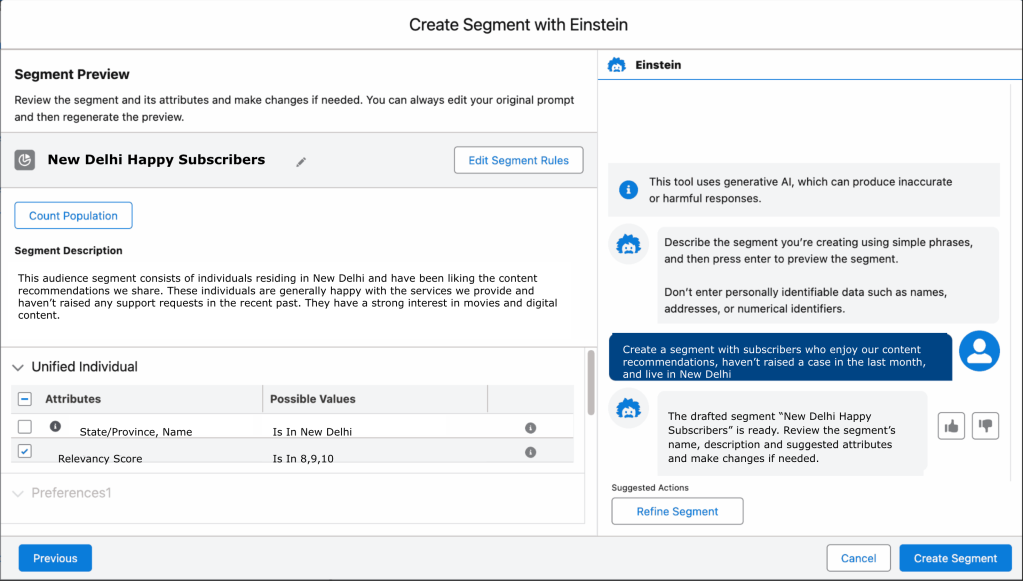Click info icon left of State/Province, Name

pos(55,426)
